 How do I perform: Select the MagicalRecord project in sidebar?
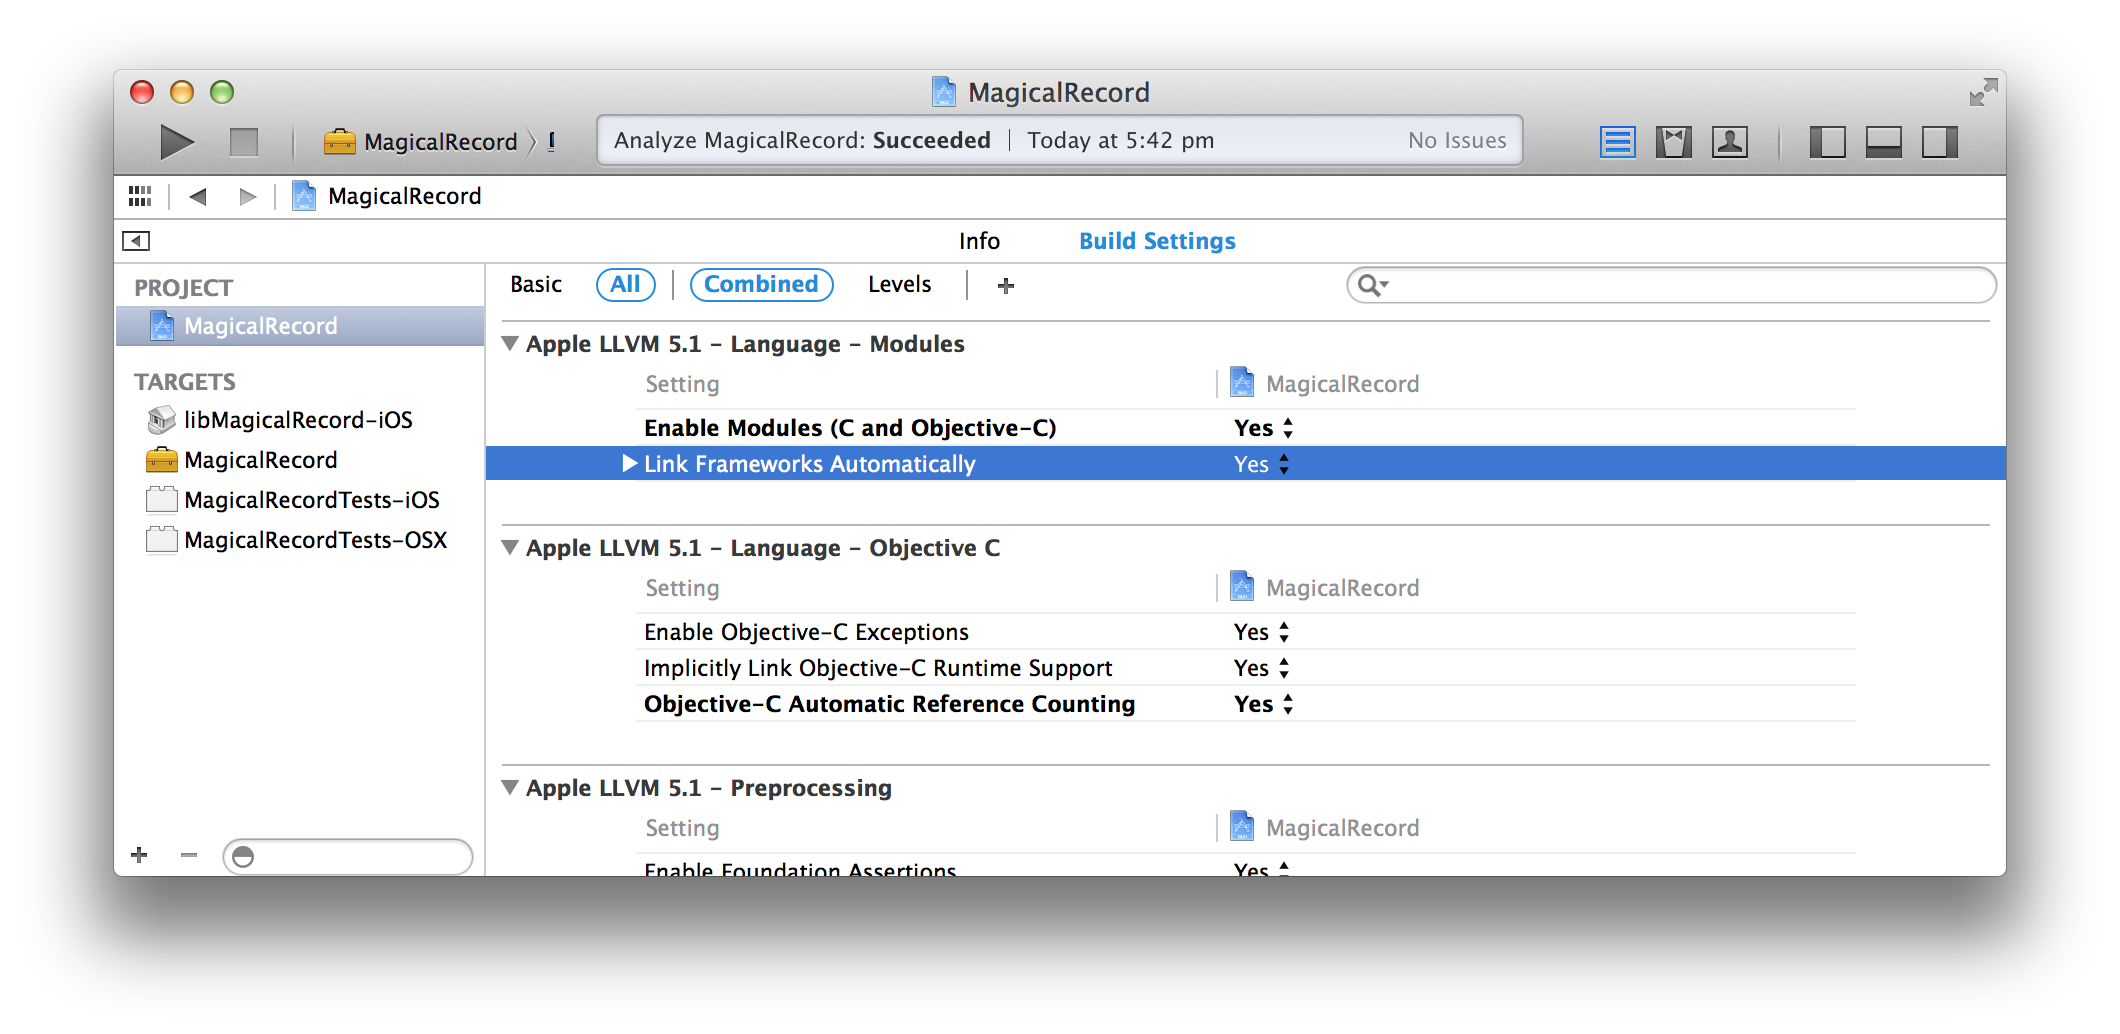pos(300,326)
